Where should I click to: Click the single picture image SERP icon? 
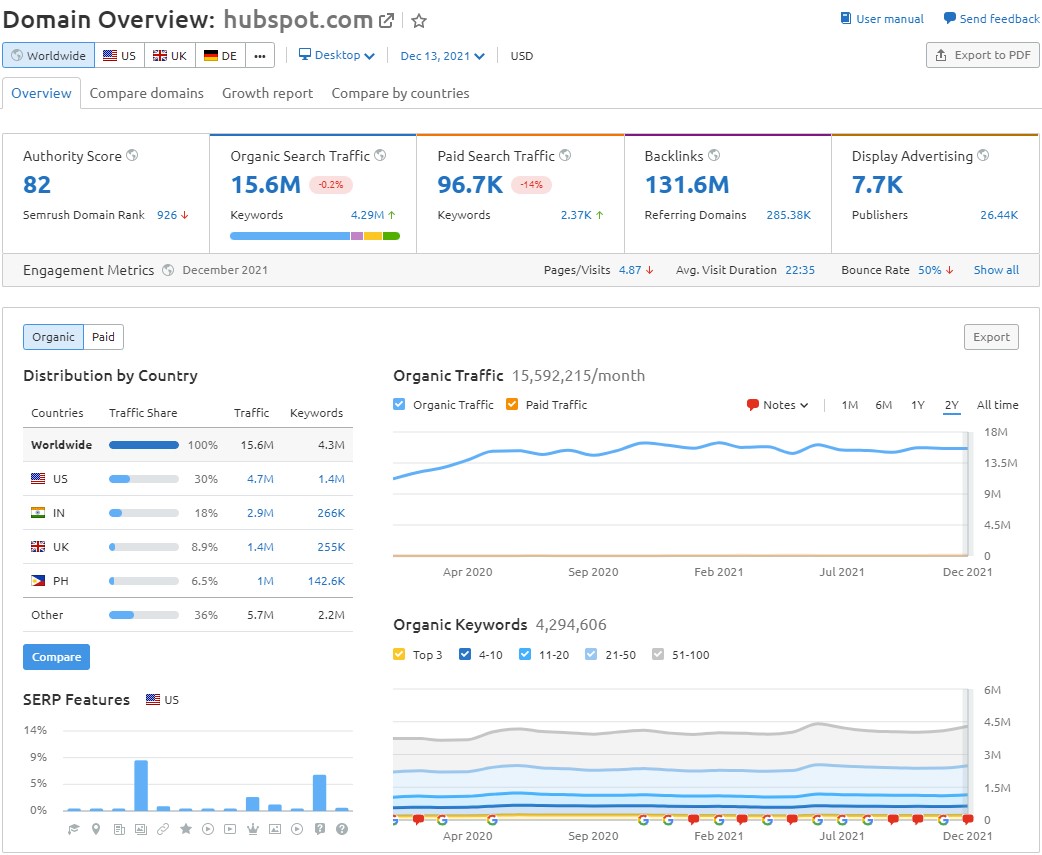[274, 828]
